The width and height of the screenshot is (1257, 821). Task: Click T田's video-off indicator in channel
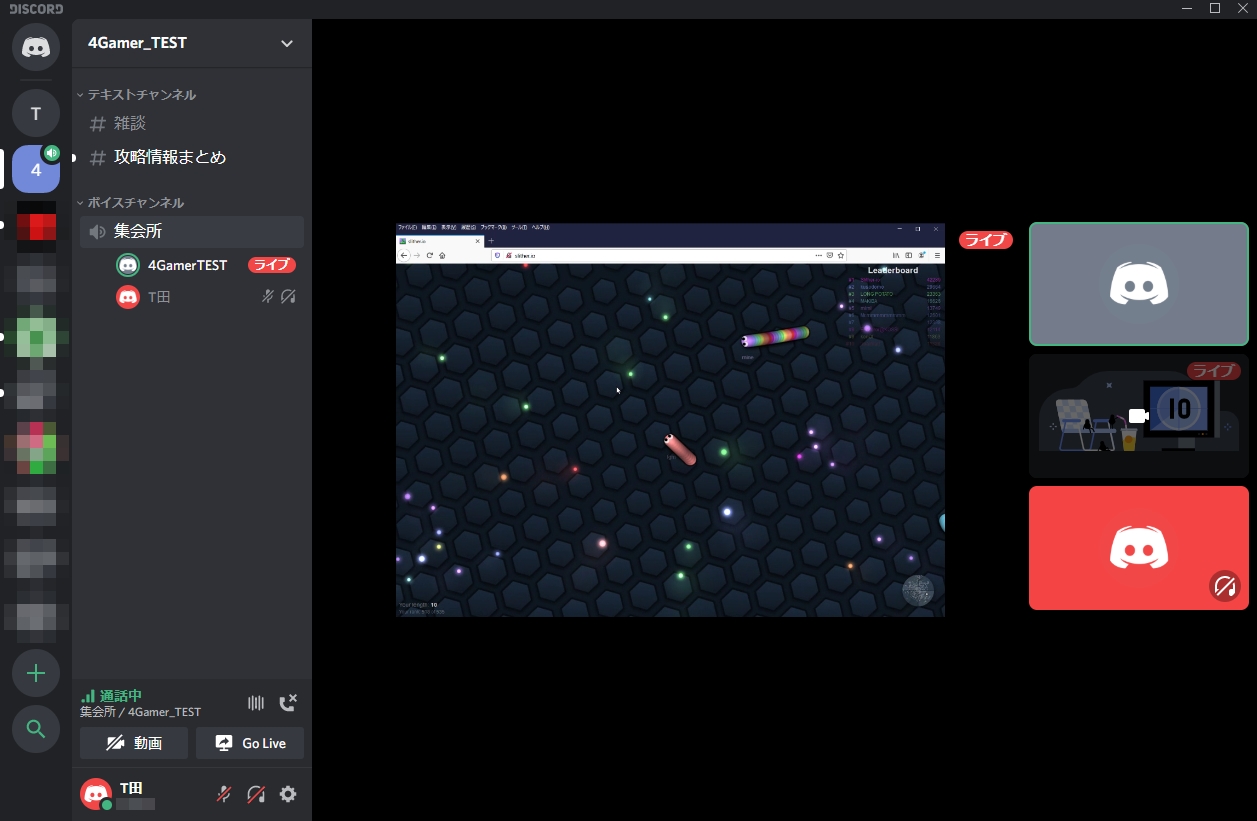[x=288, y=297]
